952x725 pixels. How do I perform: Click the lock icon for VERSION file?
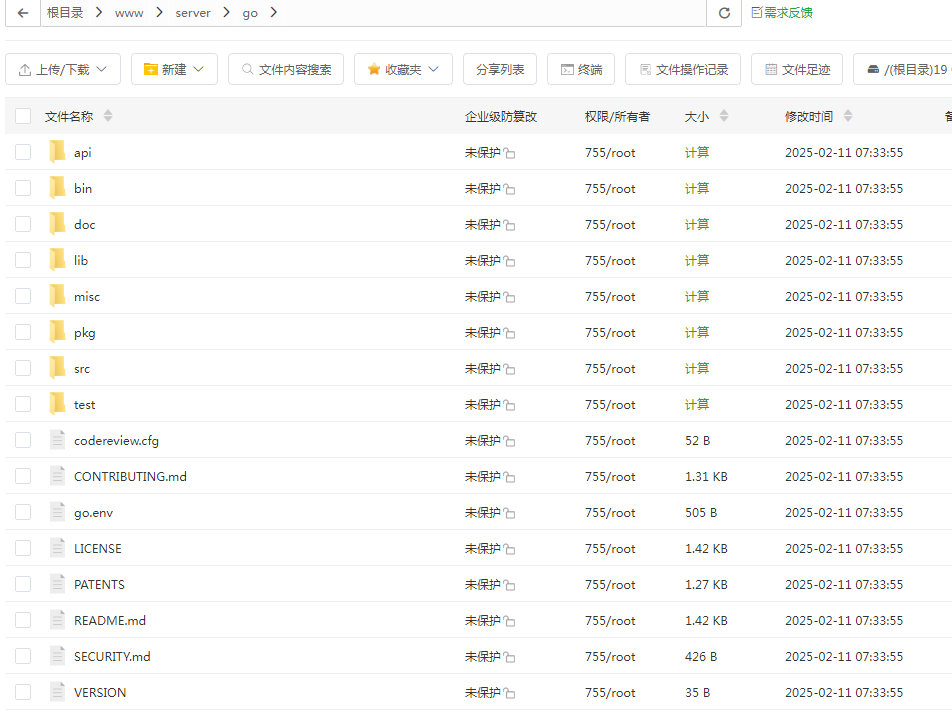pos(509,693)
